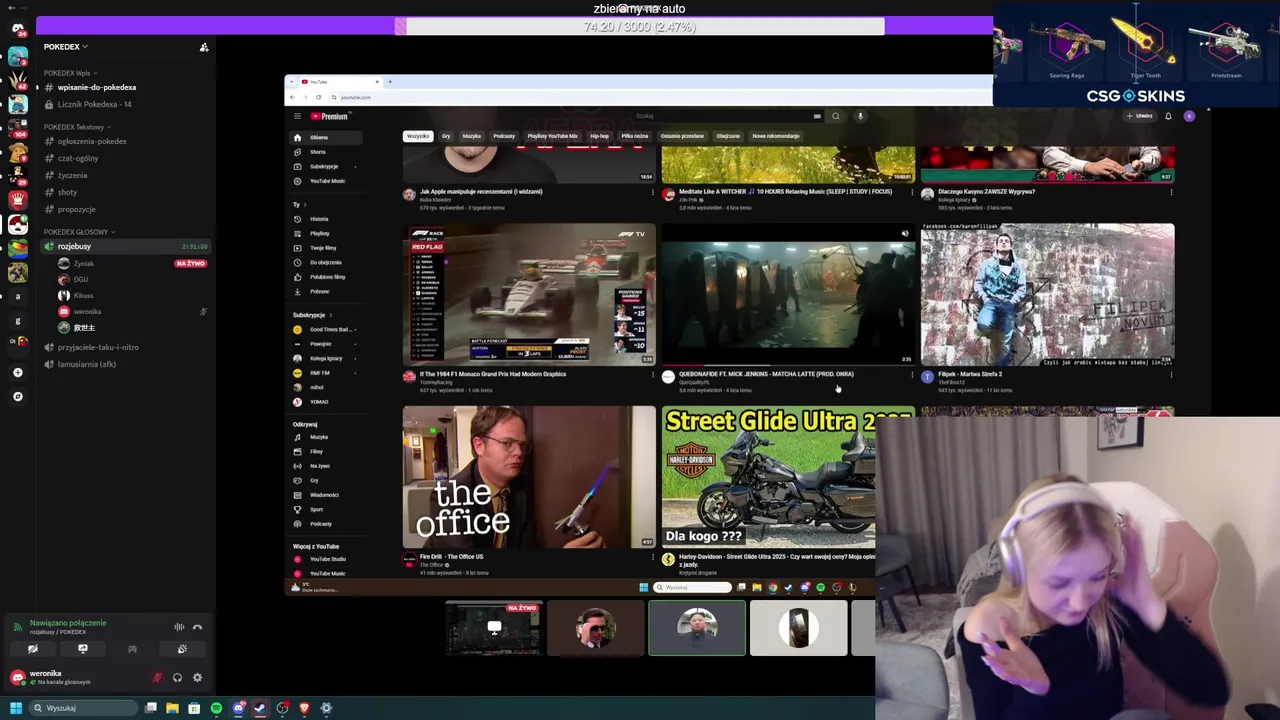This screenshot has width=1280, height=720.
Task: Open more options for Jak Apple manipuluje video
Action: point(653,192)
